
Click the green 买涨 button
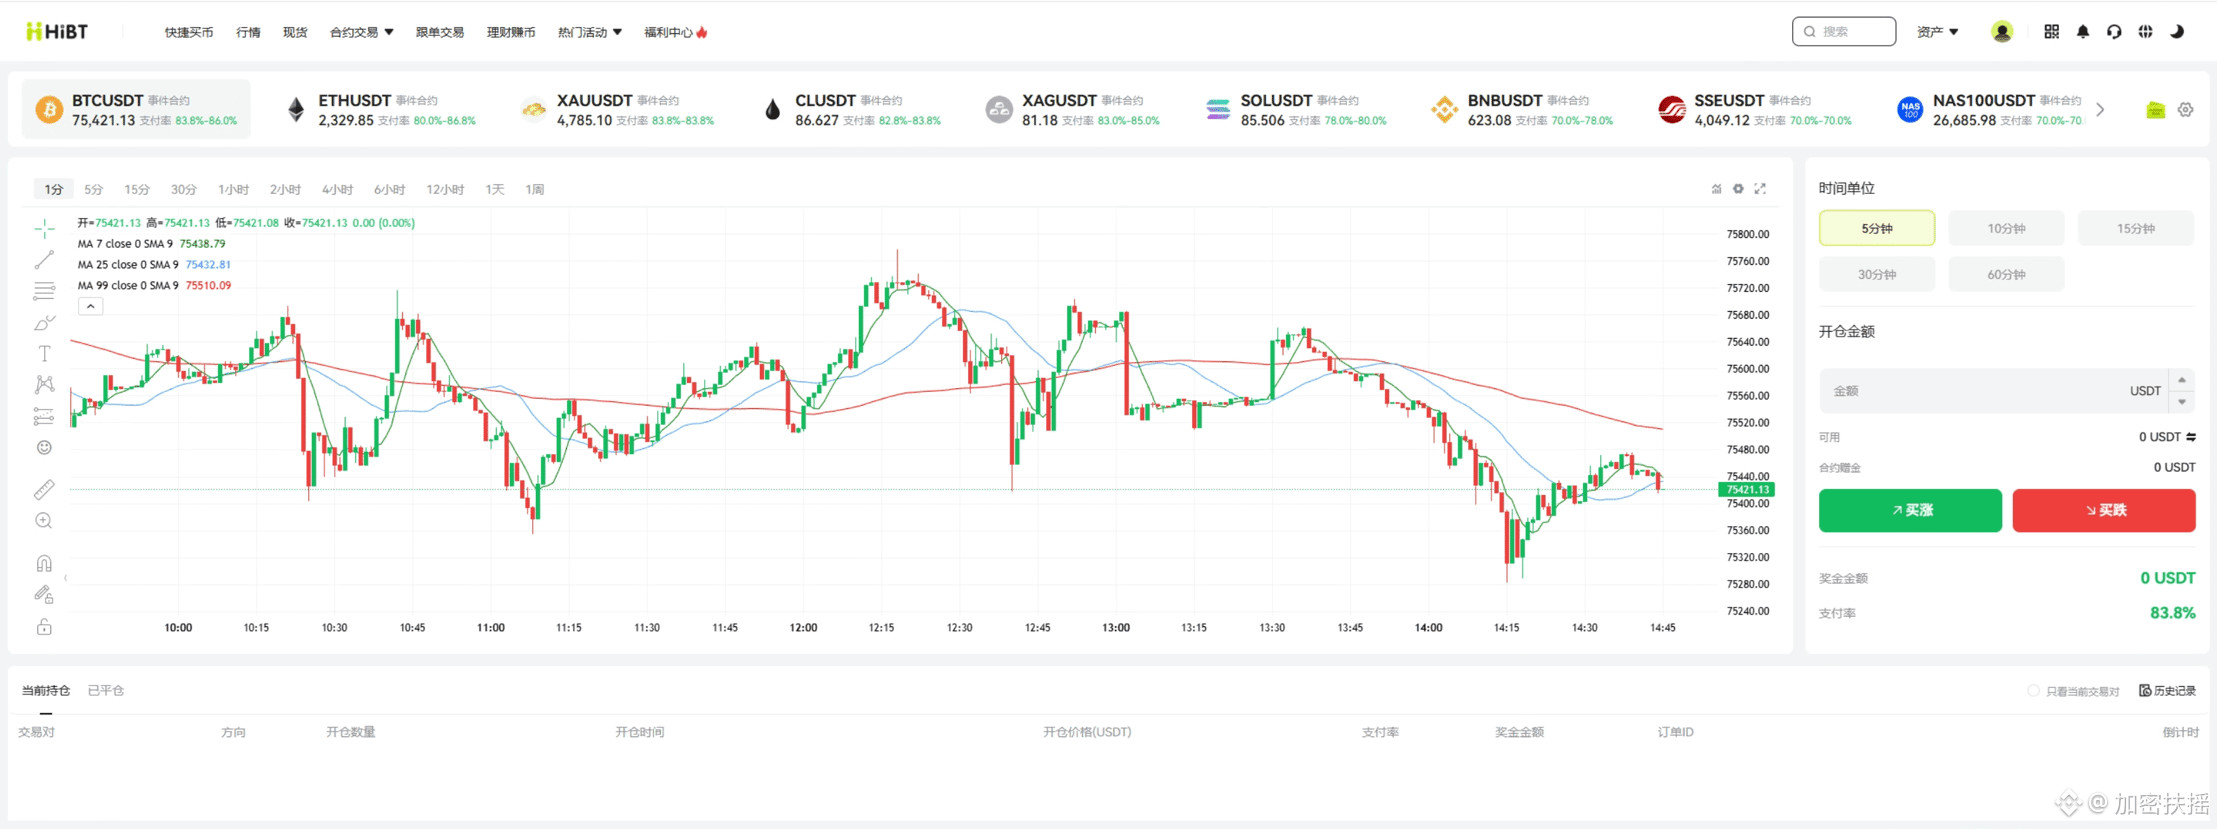click(x=1910, y=510)
